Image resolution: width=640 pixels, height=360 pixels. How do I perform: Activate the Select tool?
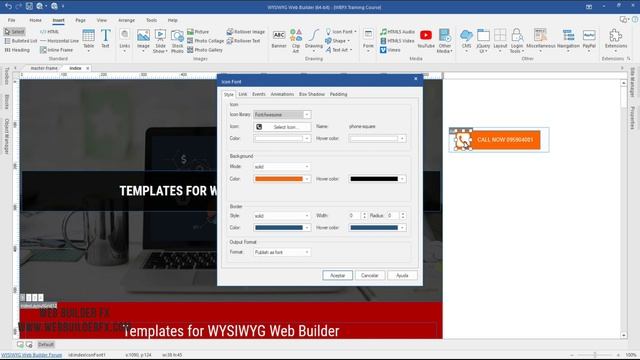(x=15, y=31)
